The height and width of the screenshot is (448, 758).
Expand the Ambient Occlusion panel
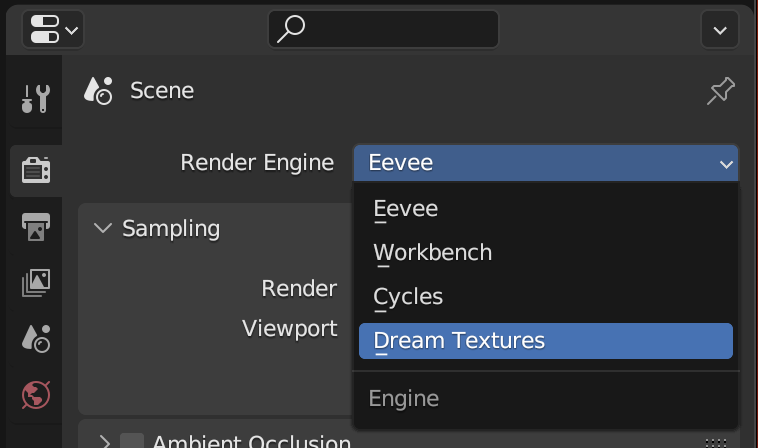click(x=102, y=442)
